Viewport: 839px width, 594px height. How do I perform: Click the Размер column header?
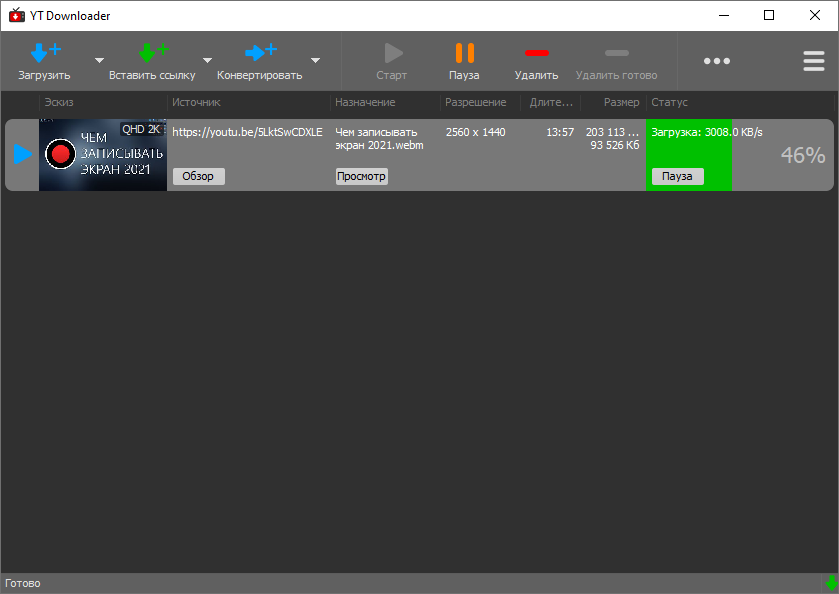tap(621, 102)
